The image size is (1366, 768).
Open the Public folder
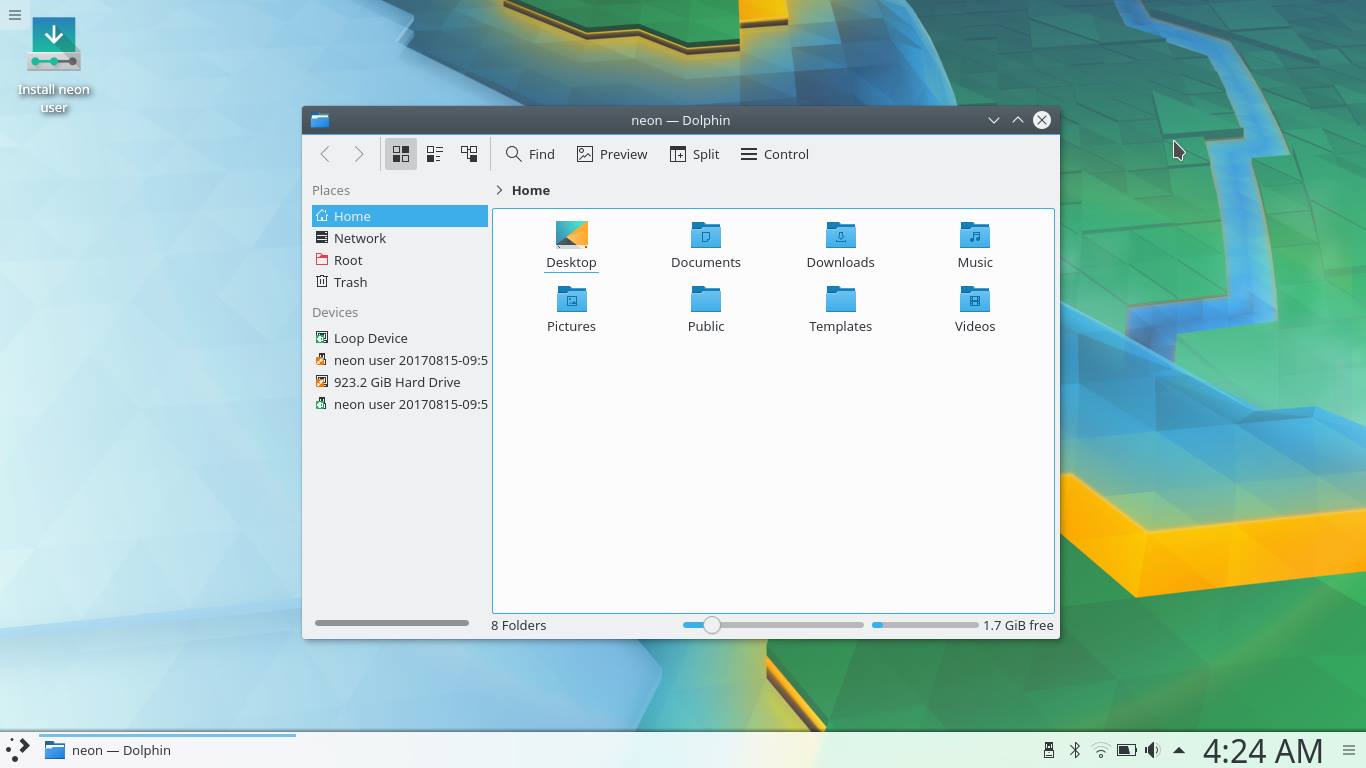[706, 309]
